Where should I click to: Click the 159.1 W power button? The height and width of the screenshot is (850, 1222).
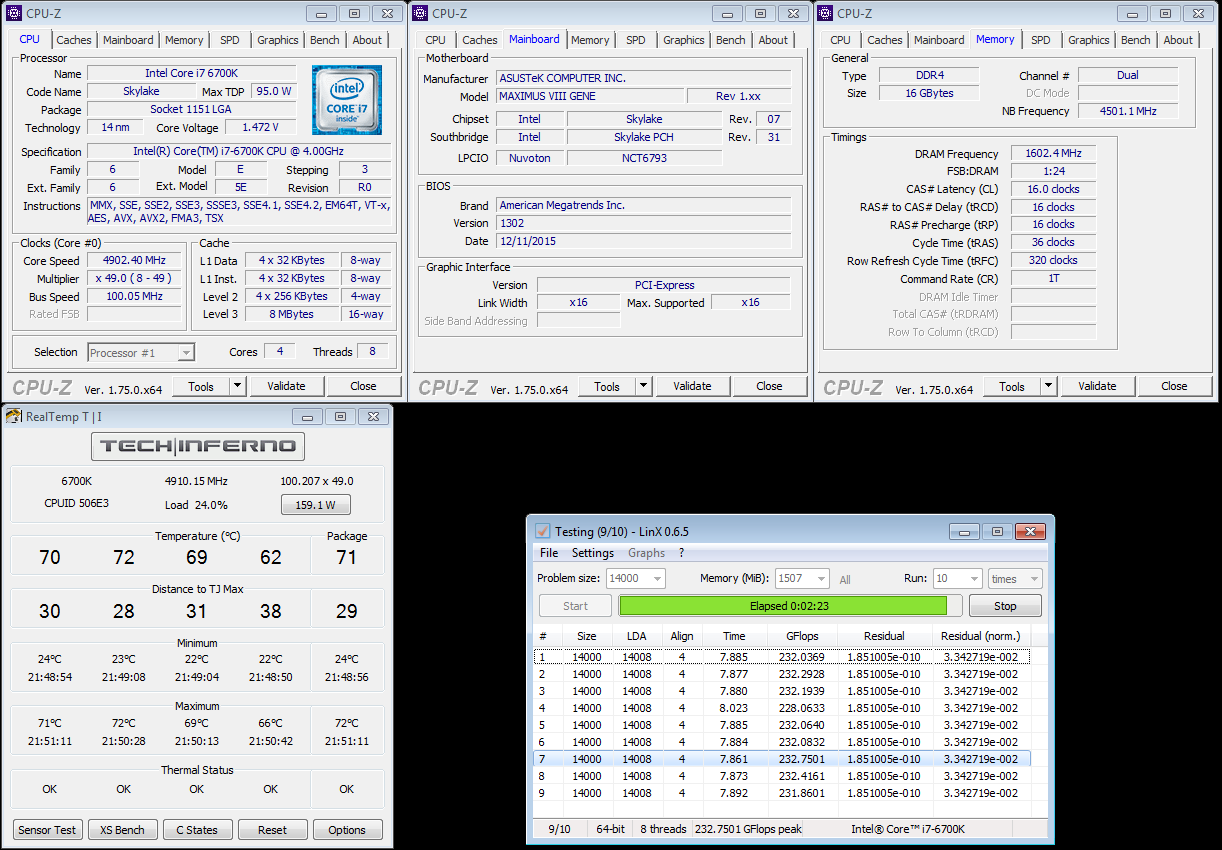(x=315, y=505)
